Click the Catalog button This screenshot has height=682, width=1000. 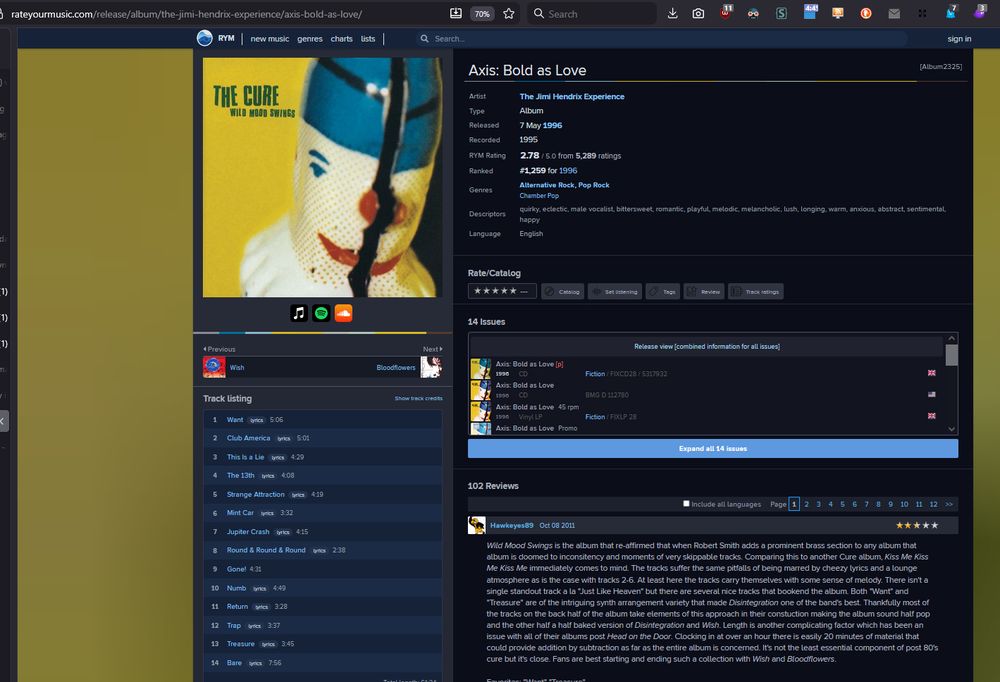(562, 292)
